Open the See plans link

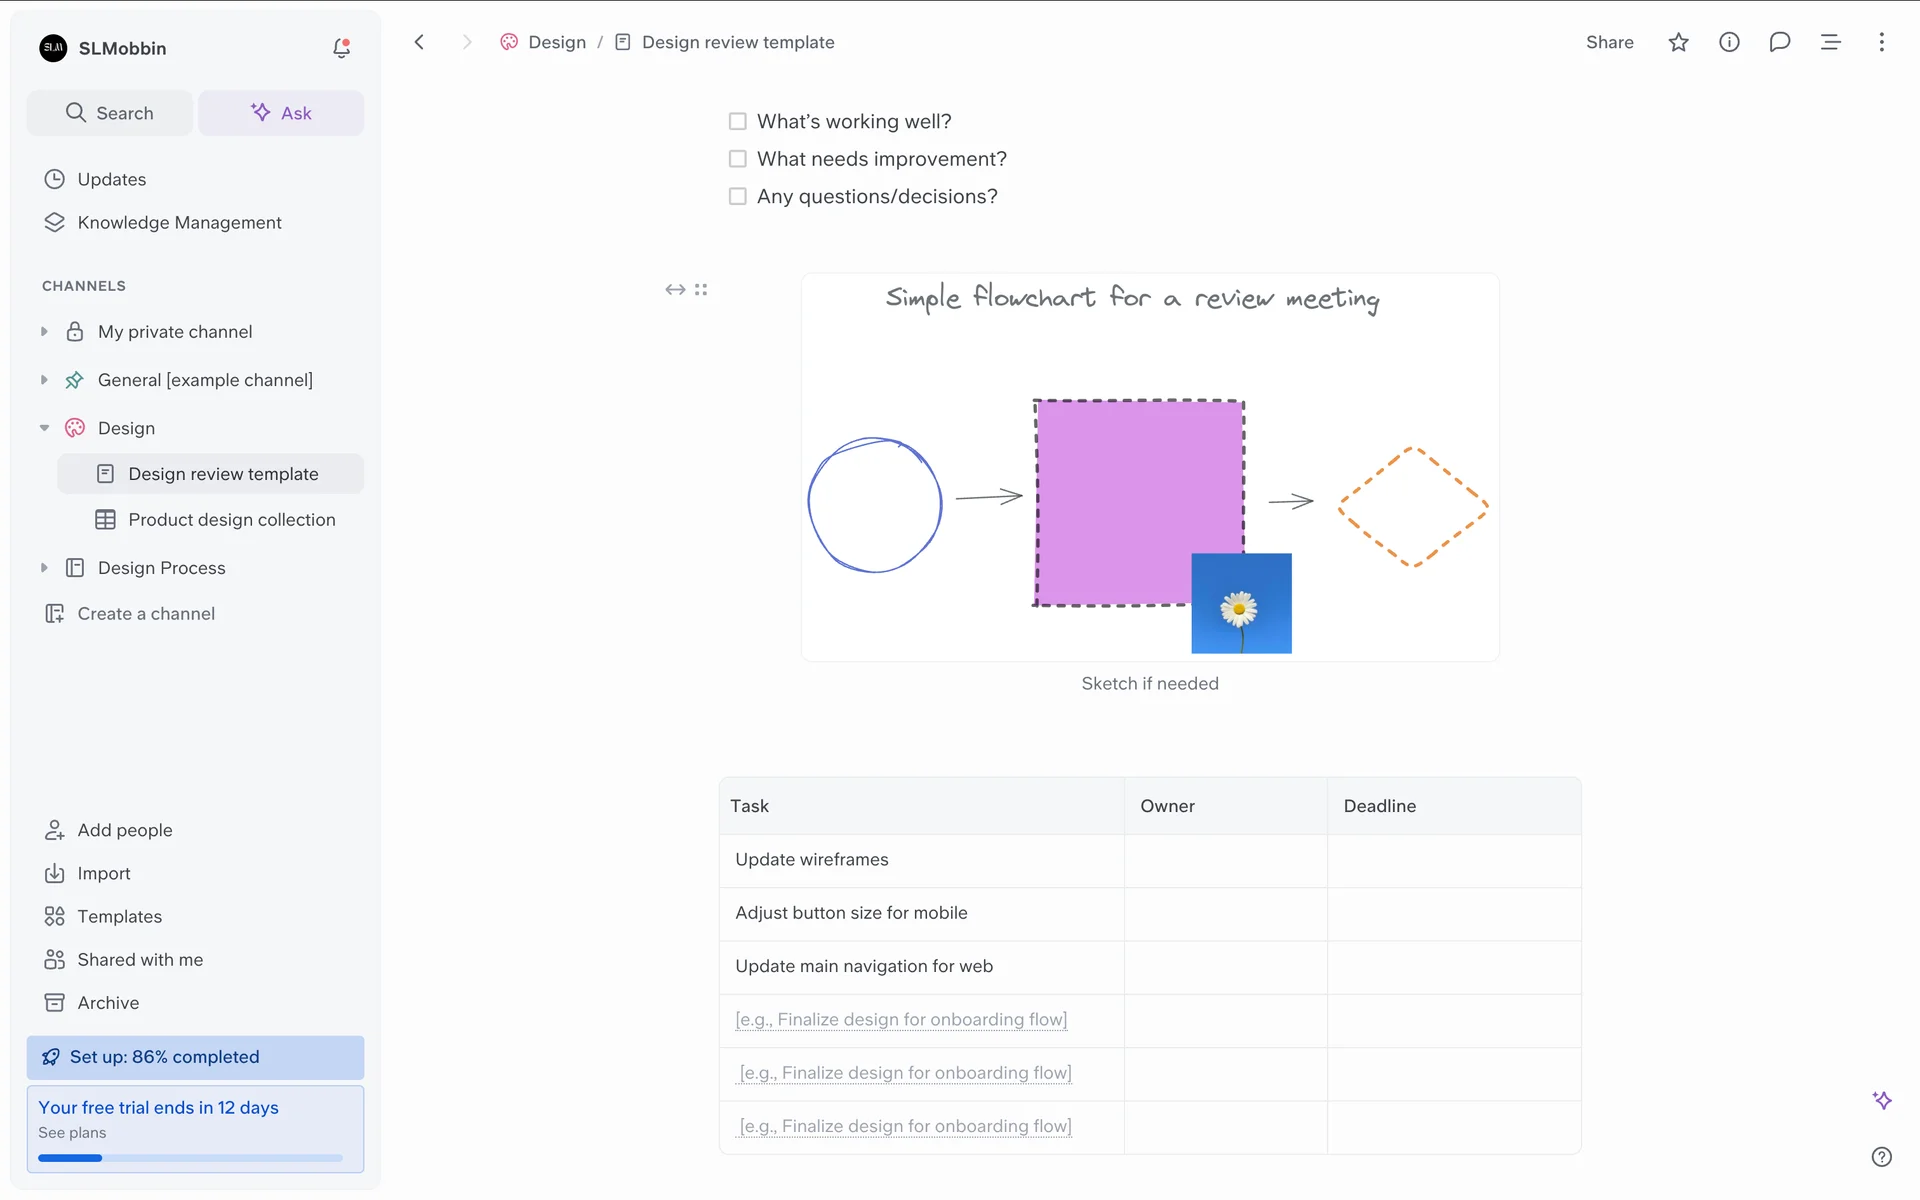point(72,1133)
